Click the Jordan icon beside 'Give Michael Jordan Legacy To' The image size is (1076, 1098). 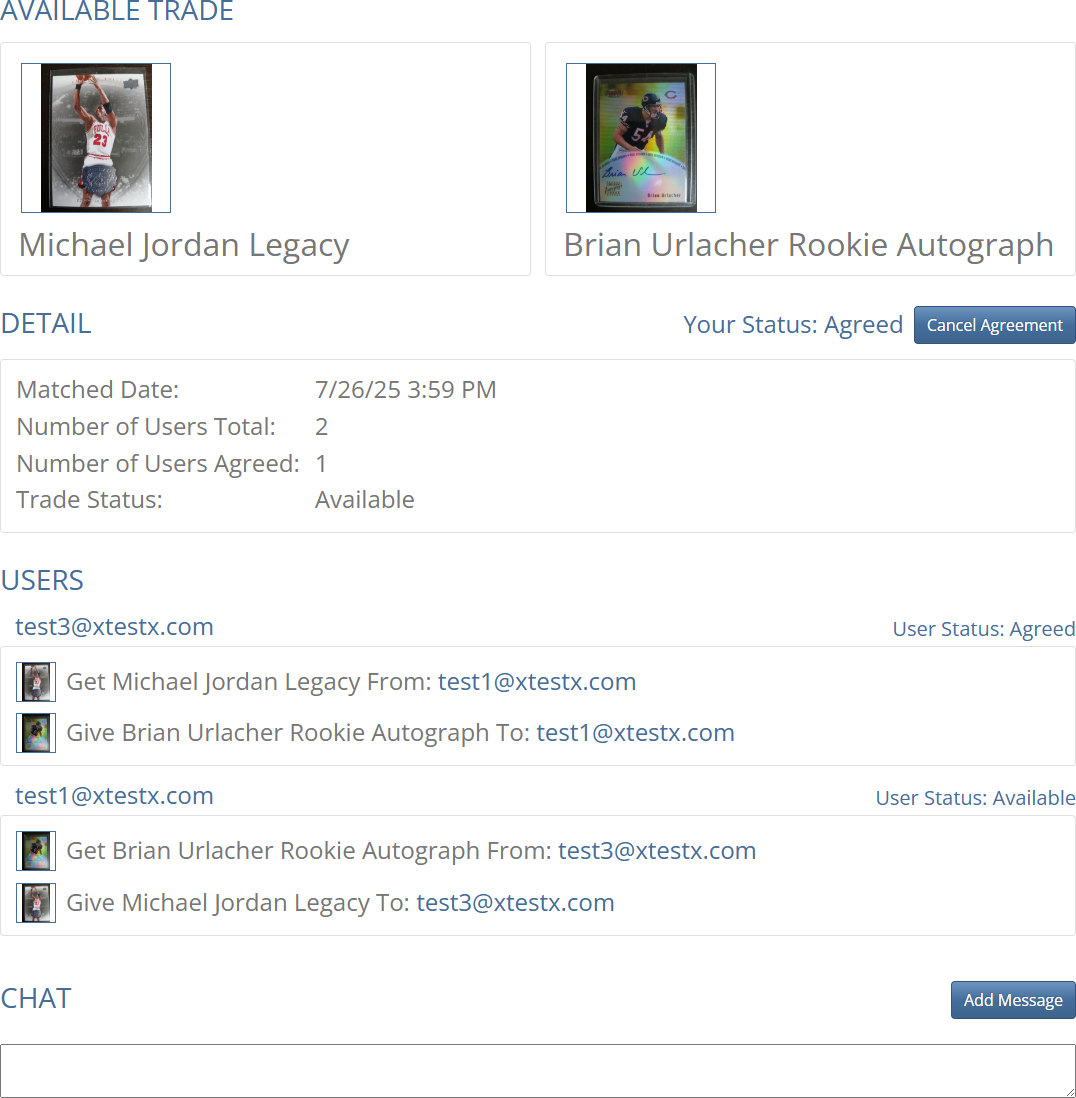36,903
